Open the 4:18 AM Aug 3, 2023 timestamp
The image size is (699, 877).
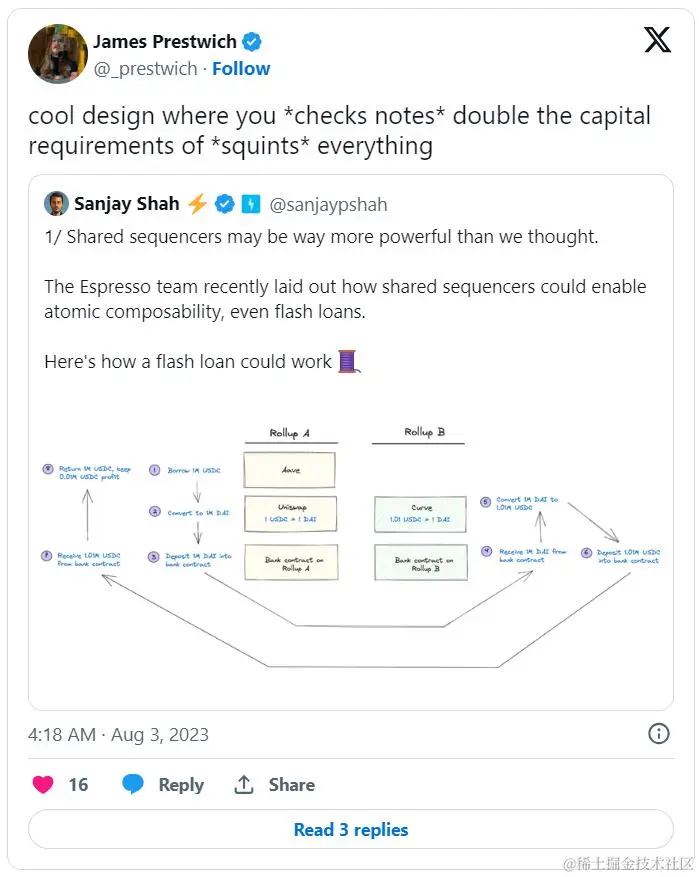pyautogui.click(x=118, y=734)
